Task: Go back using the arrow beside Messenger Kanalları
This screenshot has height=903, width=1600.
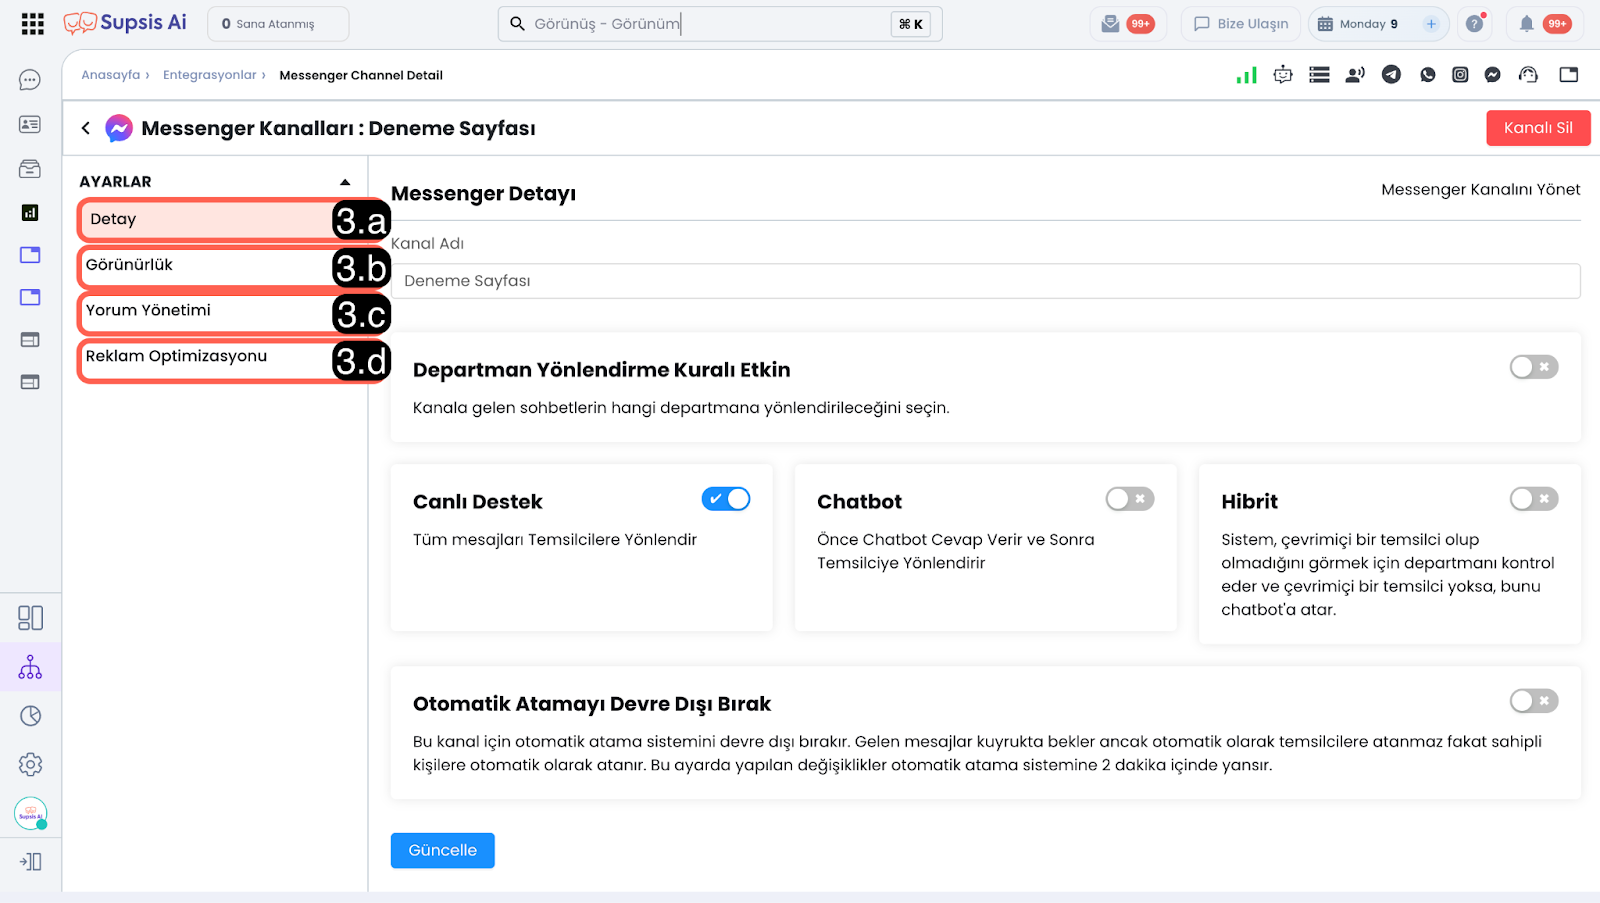Action: (x=86, y=128)
